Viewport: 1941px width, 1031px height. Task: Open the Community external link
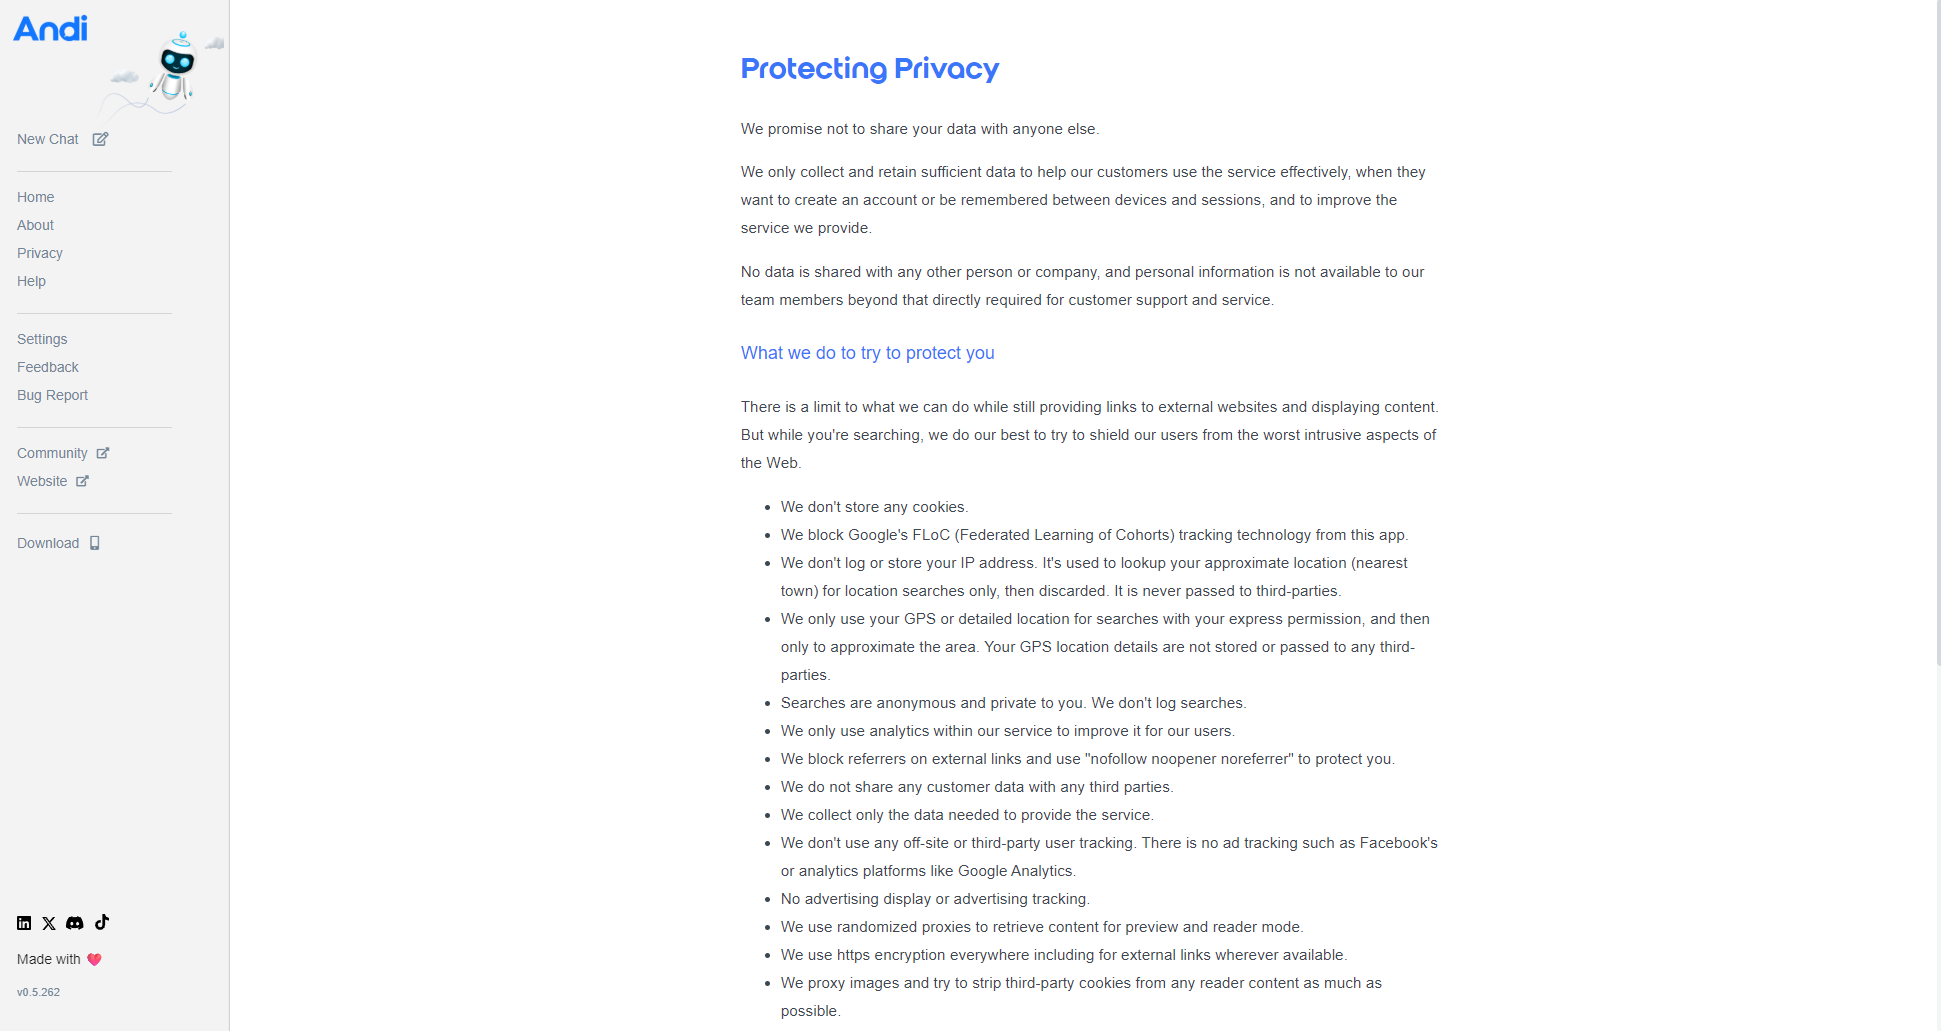[x=53, y=453]
